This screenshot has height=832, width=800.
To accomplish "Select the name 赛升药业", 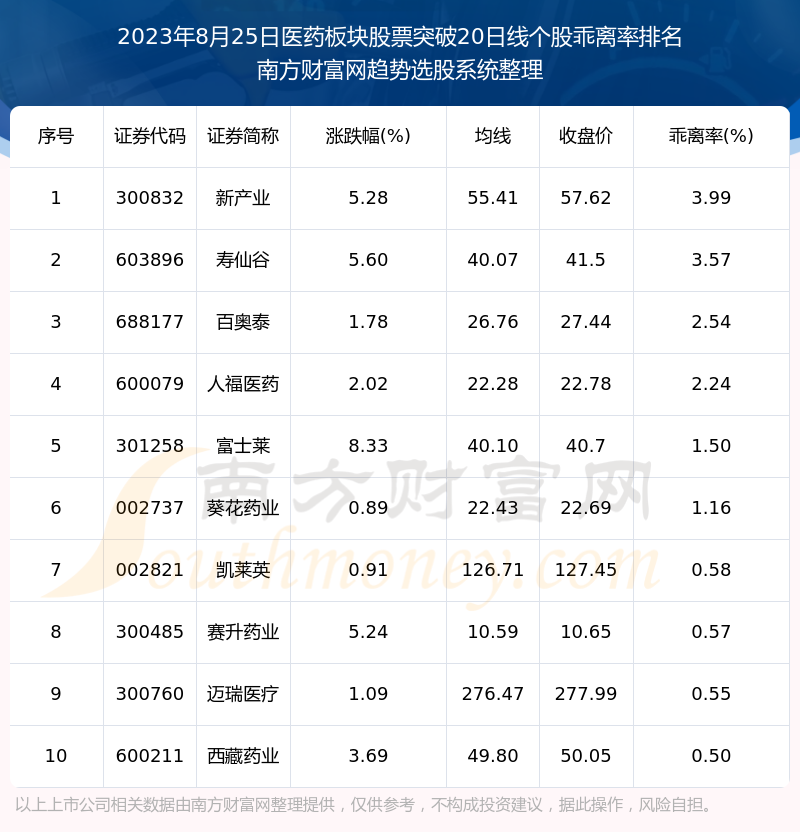I will pos(243,632).
